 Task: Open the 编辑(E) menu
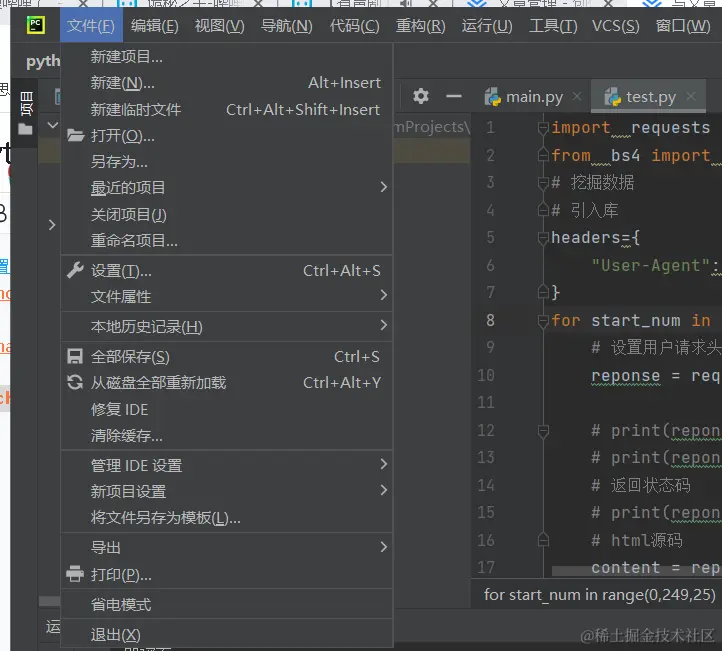154,25
